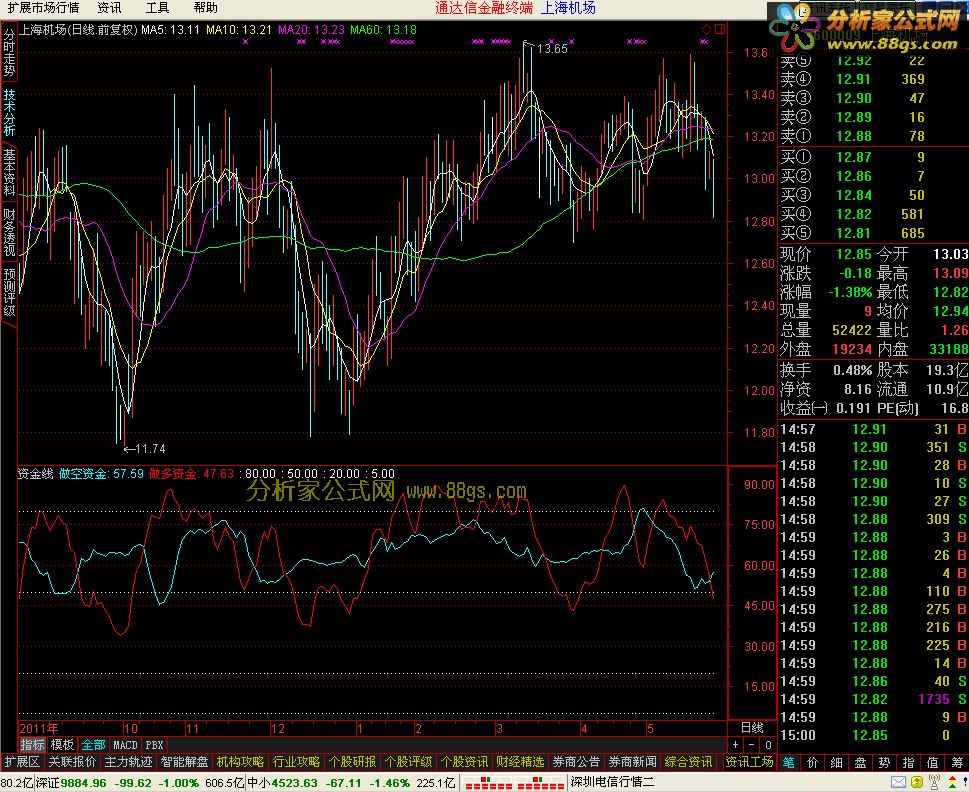Open the 基本资料 side tab
The width and height of the screenshot is (969, 792).
(x=9, y=172)
